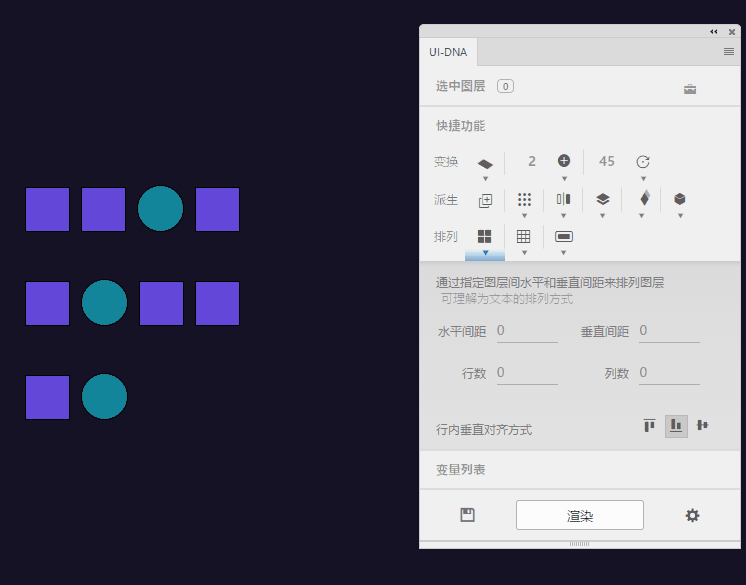Click the 选中图层 label

pos(461,86)
